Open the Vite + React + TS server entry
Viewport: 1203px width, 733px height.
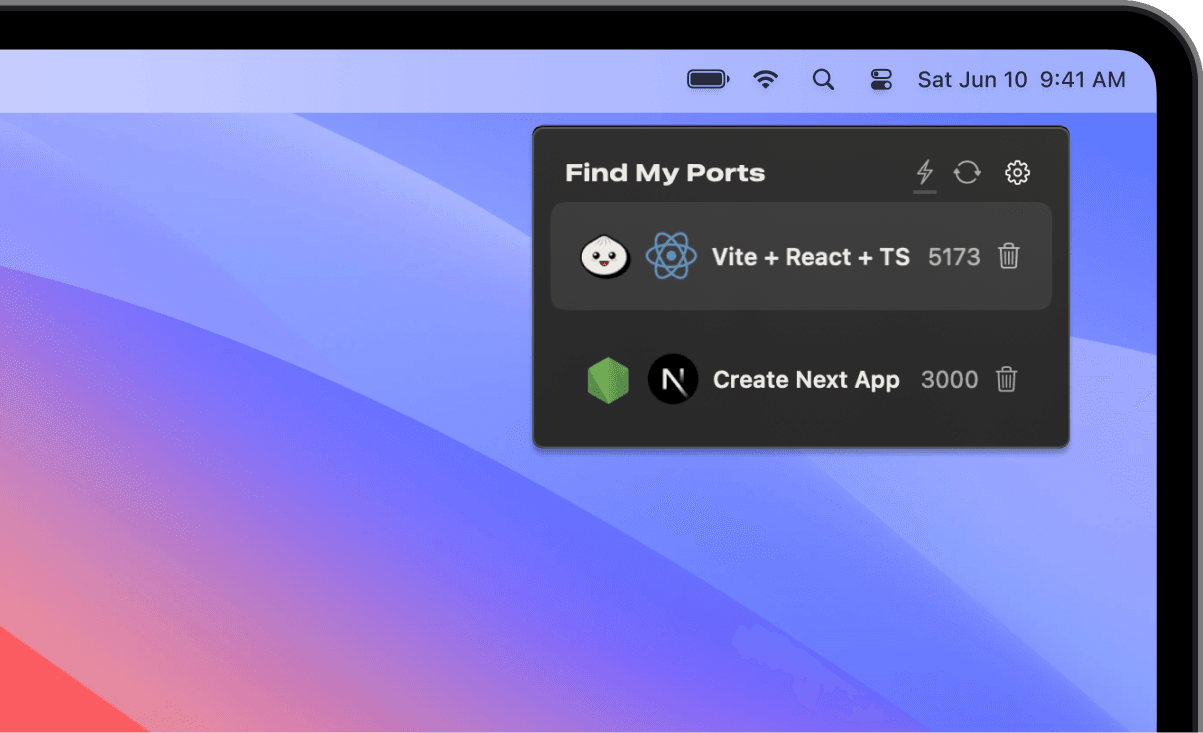tap(810, 257)
